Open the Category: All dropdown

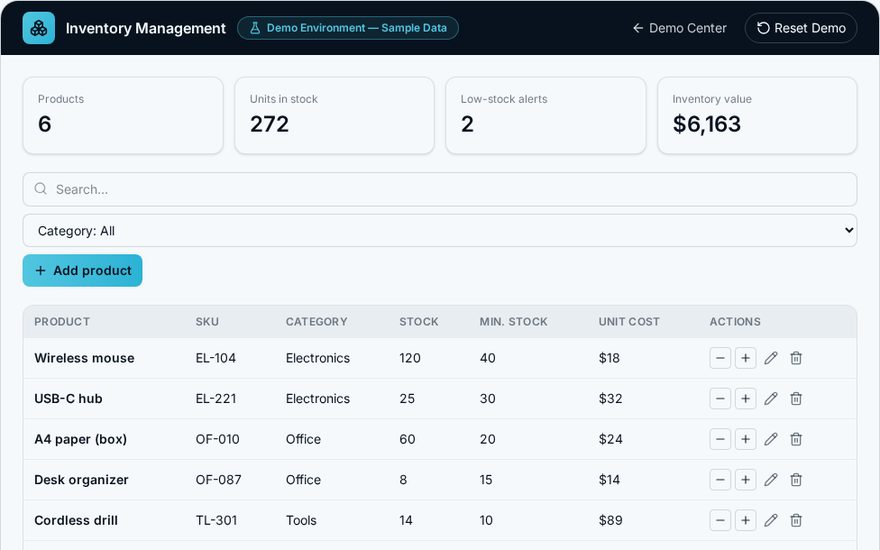[439, 230]
